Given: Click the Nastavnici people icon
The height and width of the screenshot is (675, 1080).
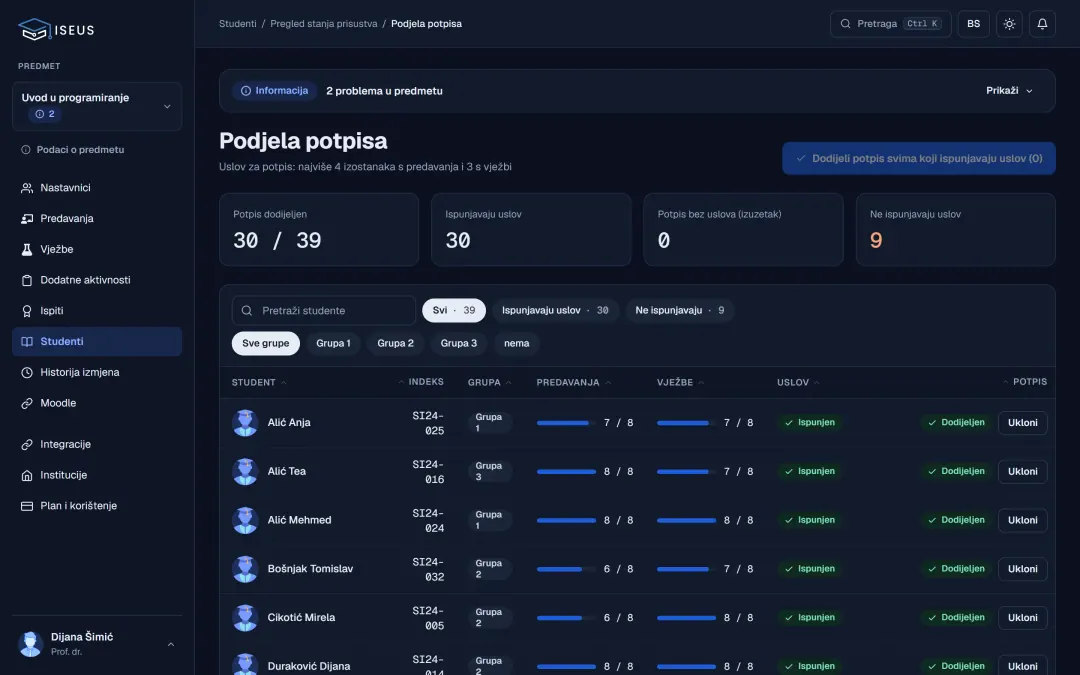Looking at the screenshot, I should pos(27,188).
